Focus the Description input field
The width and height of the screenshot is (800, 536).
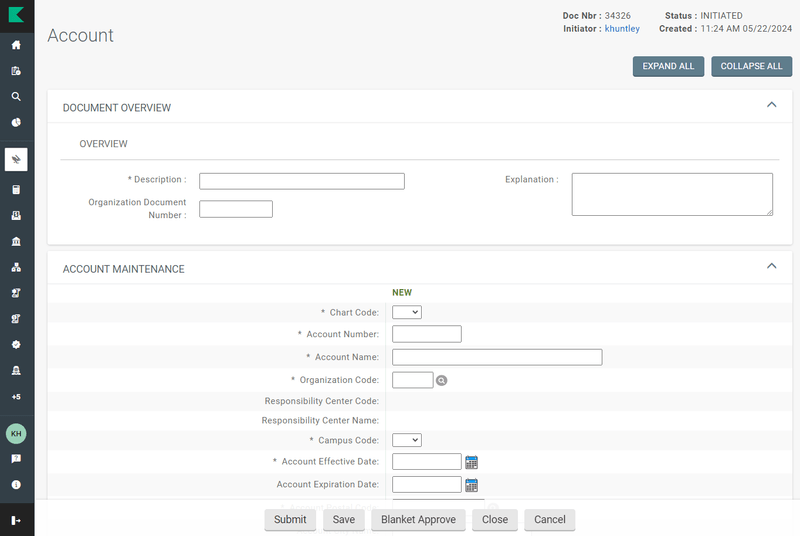[x=302, y=181]
